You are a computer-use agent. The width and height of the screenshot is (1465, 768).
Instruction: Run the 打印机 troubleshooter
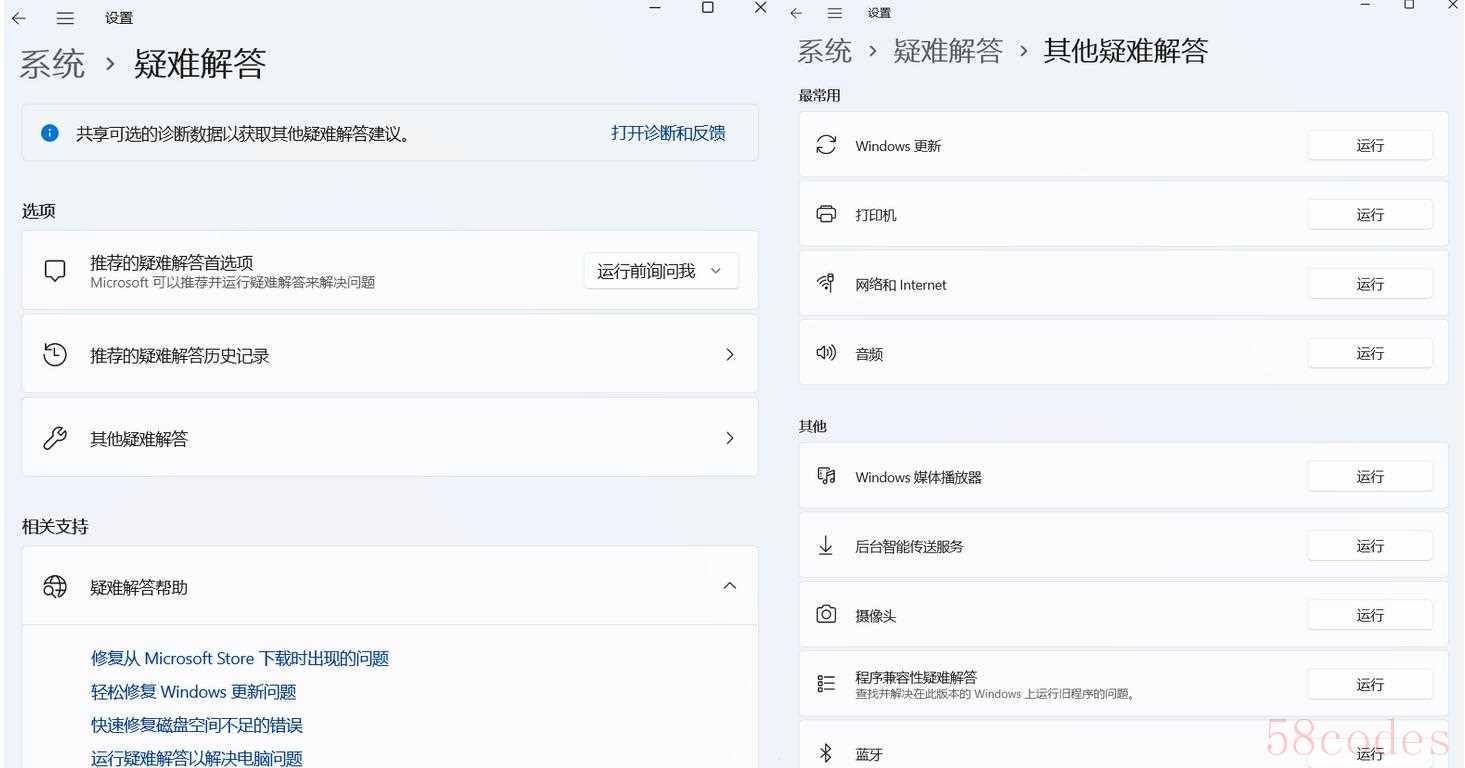point(1370,214)
